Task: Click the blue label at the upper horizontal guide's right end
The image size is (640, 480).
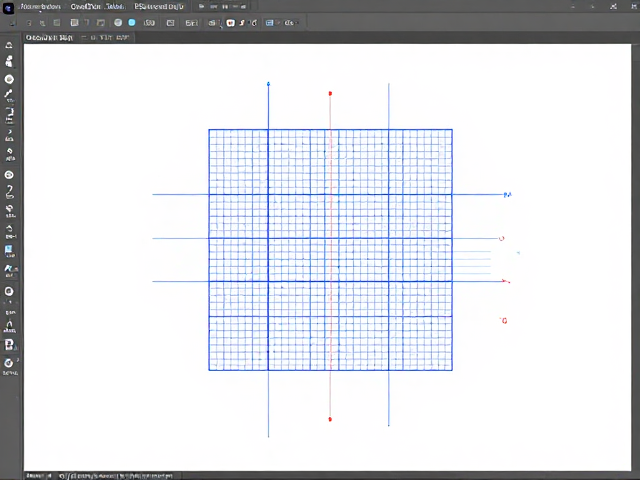Action: (x=507, y=195)
